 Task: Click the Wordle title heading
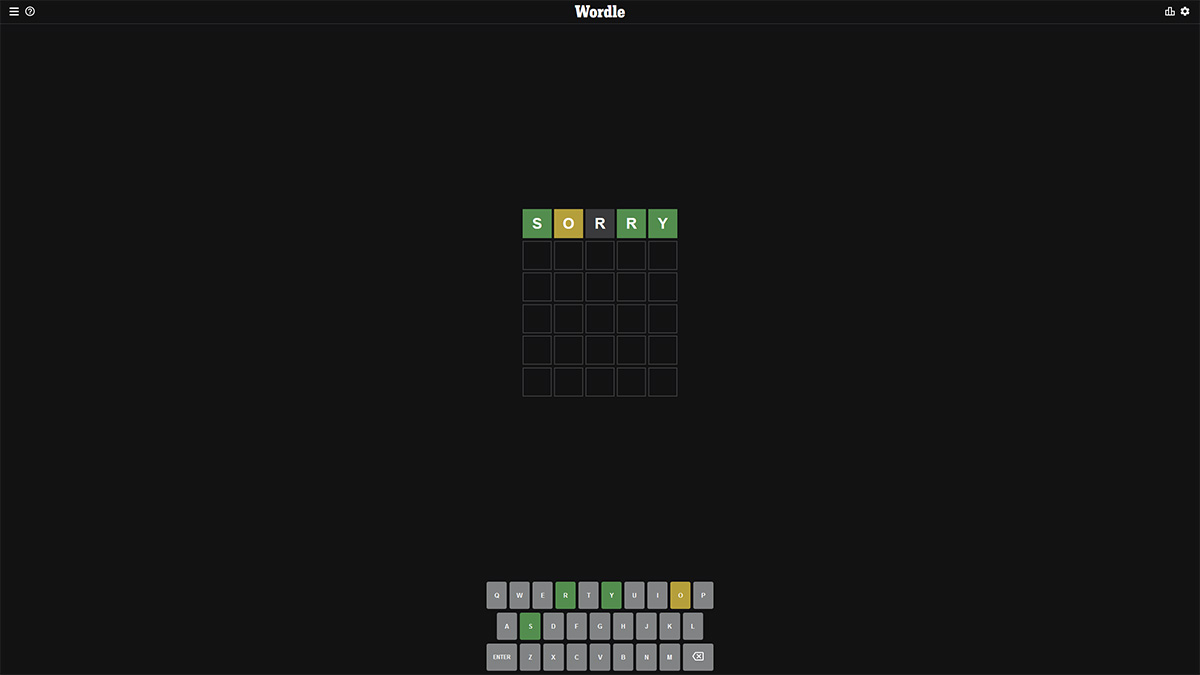pos(600,12)
